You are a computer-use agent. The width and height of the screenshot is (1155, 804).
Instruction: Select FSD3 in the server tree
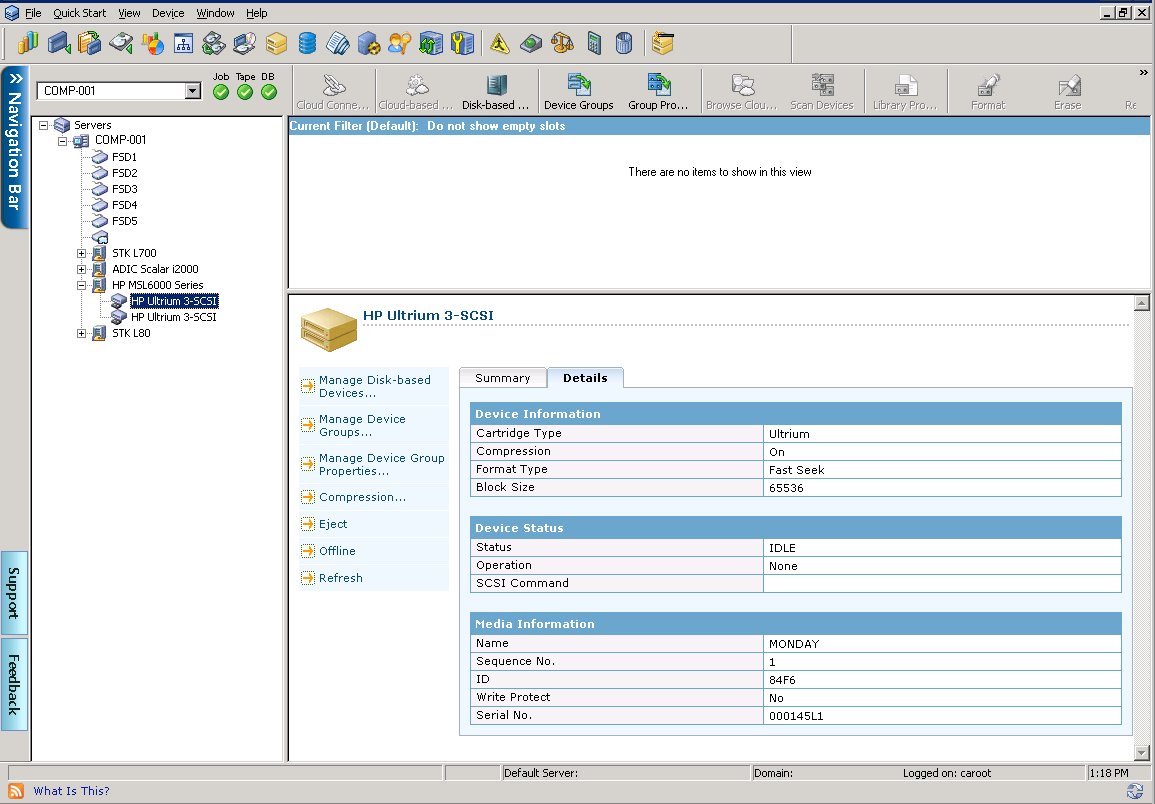tap(124, 189)
